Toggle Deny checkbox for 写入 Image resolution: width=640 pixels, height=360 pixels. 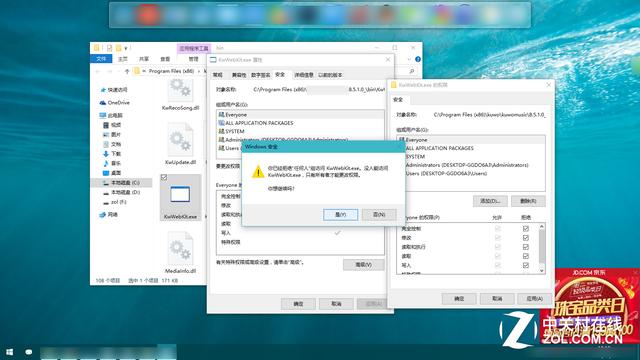point(526,265)
